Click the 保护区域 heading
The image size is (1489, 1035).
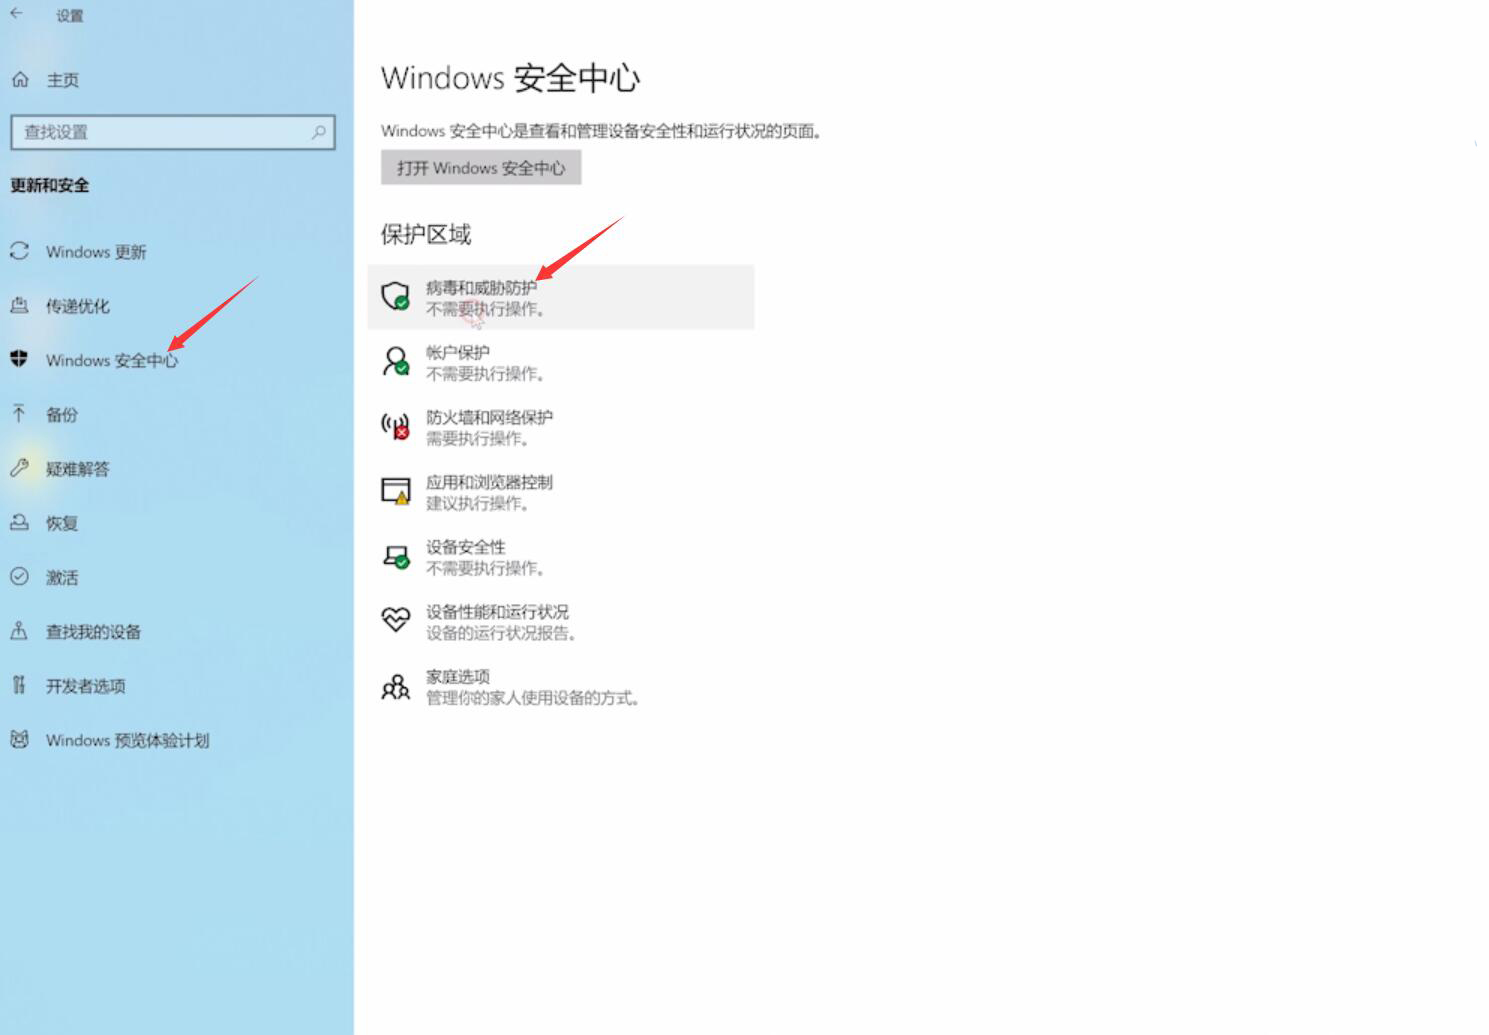426,234
